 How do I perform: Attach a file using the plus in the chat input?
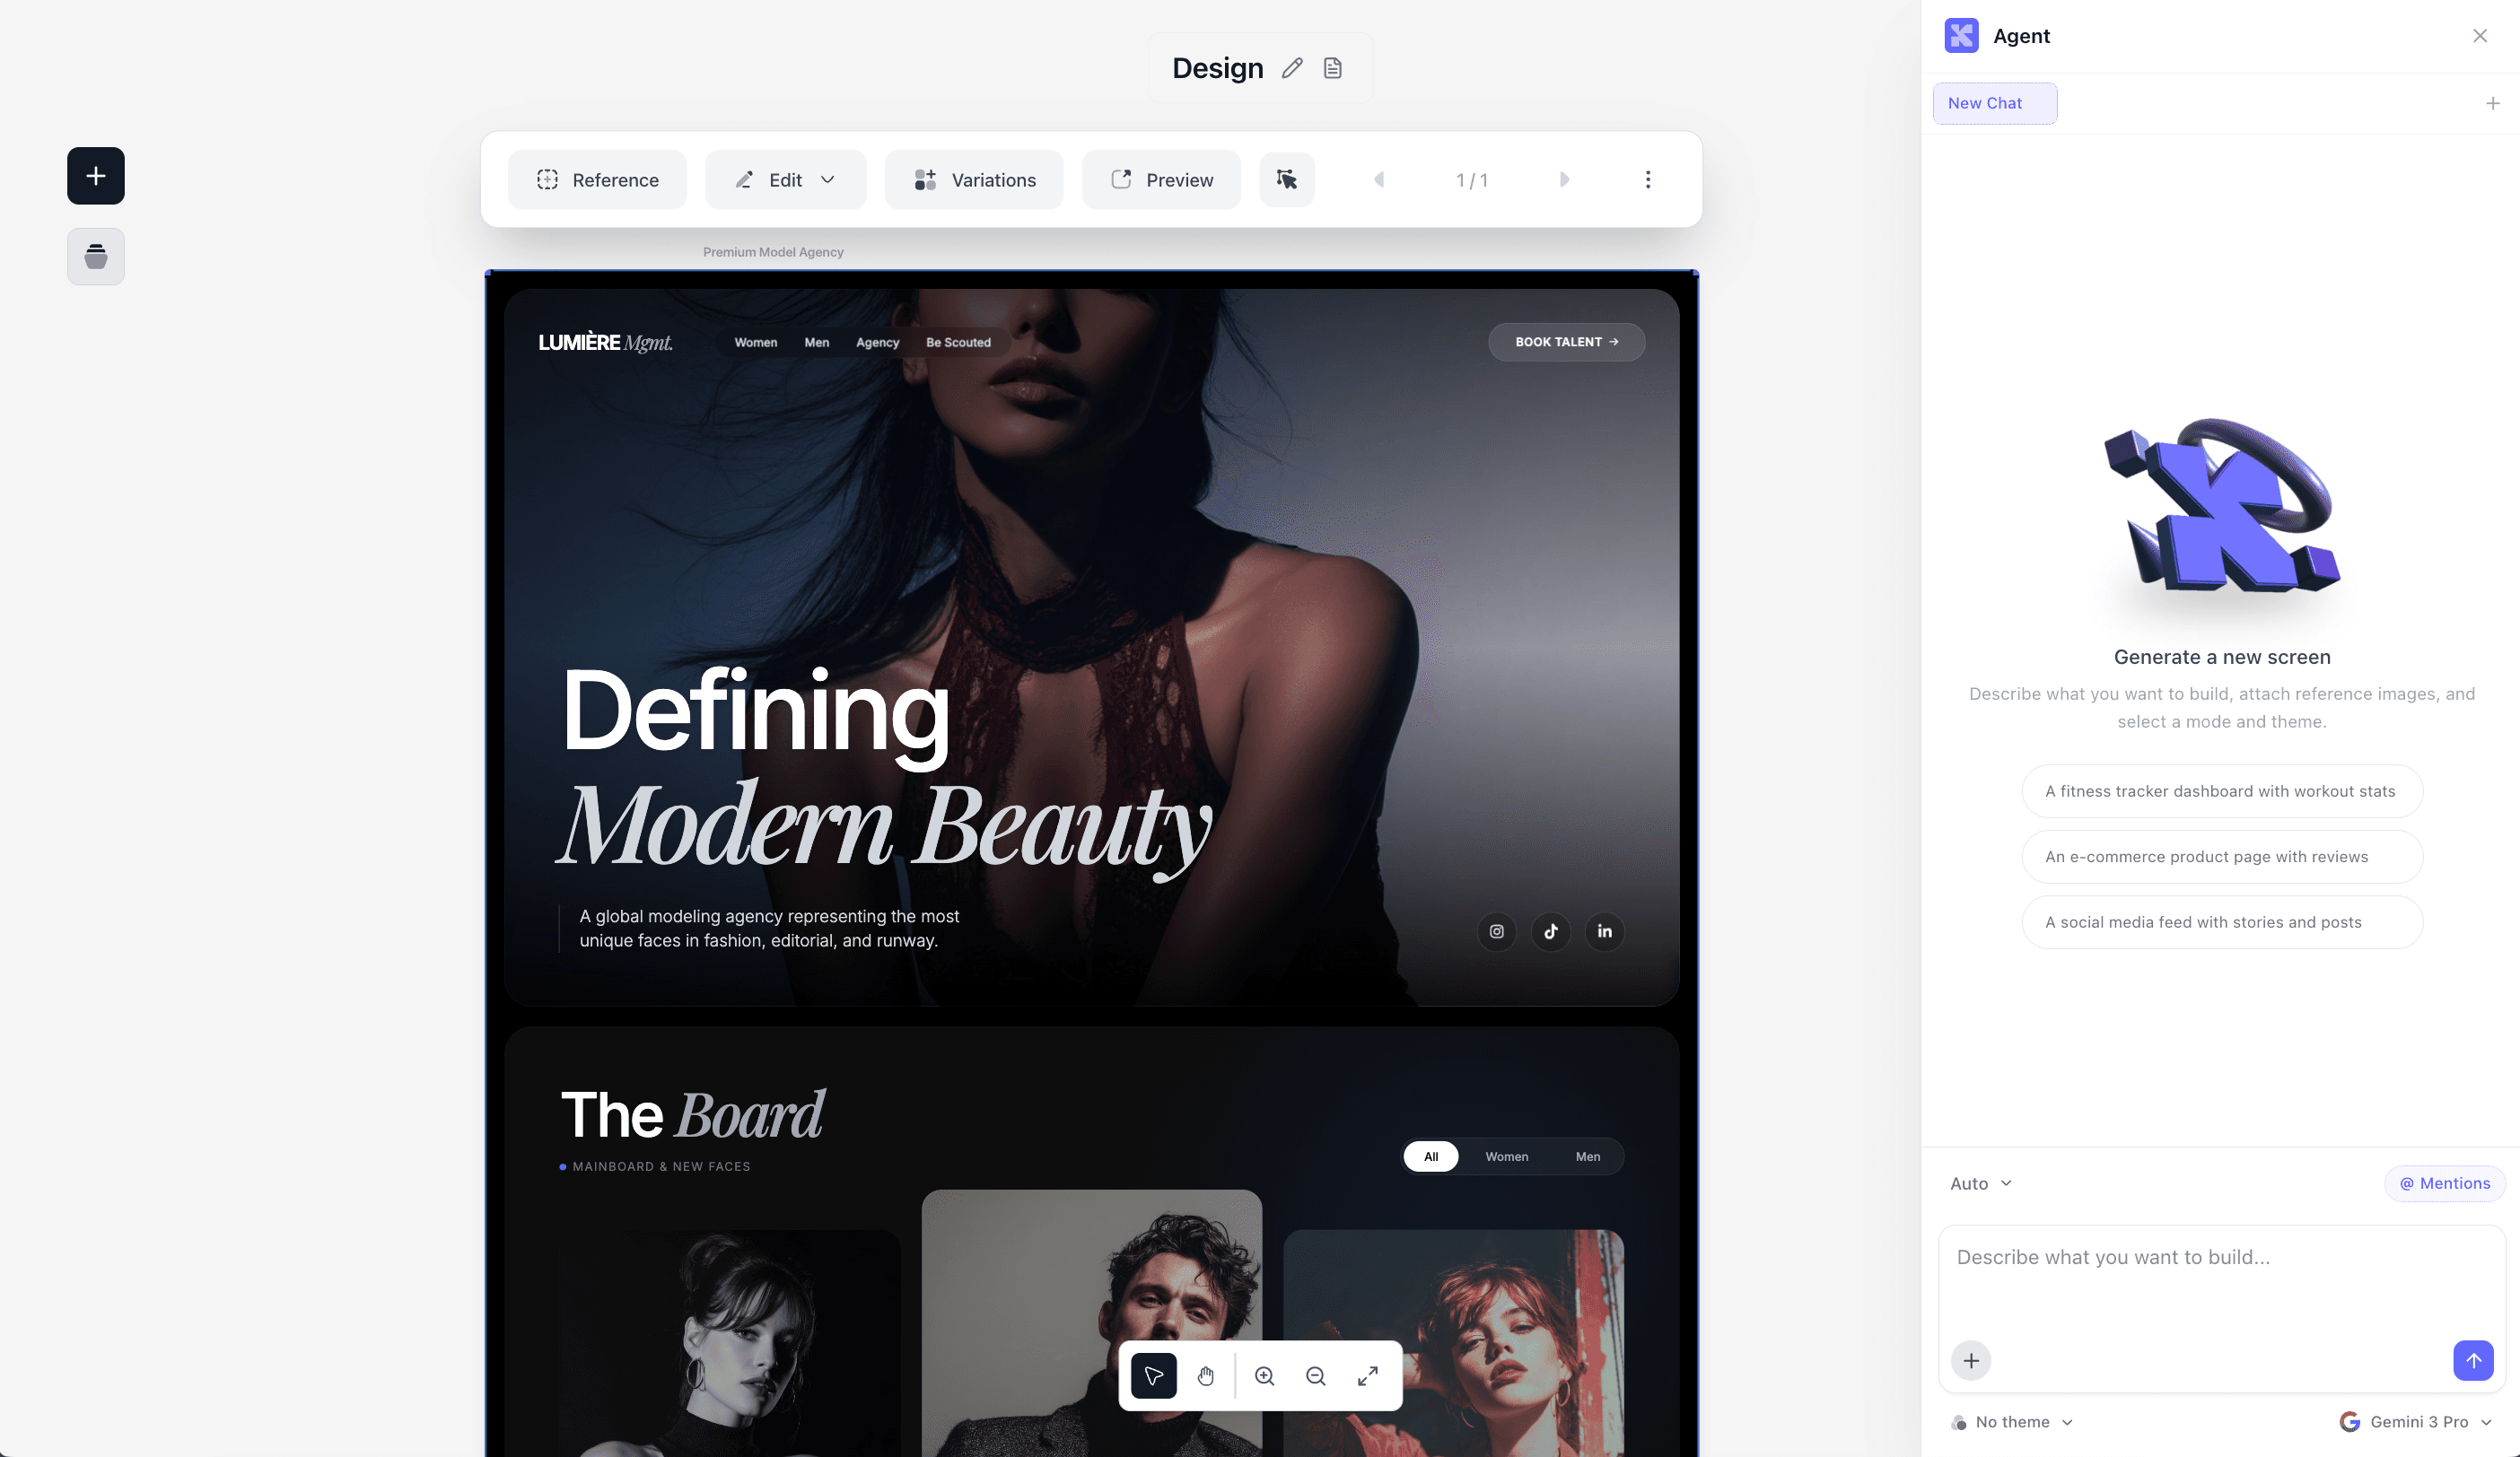pos(1970,1360)
